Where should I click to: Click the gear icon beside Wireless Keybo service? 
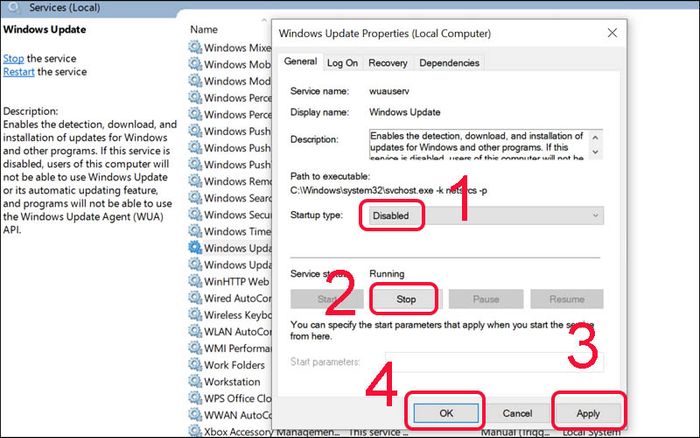pyautogui.click(x=195, y=314)
